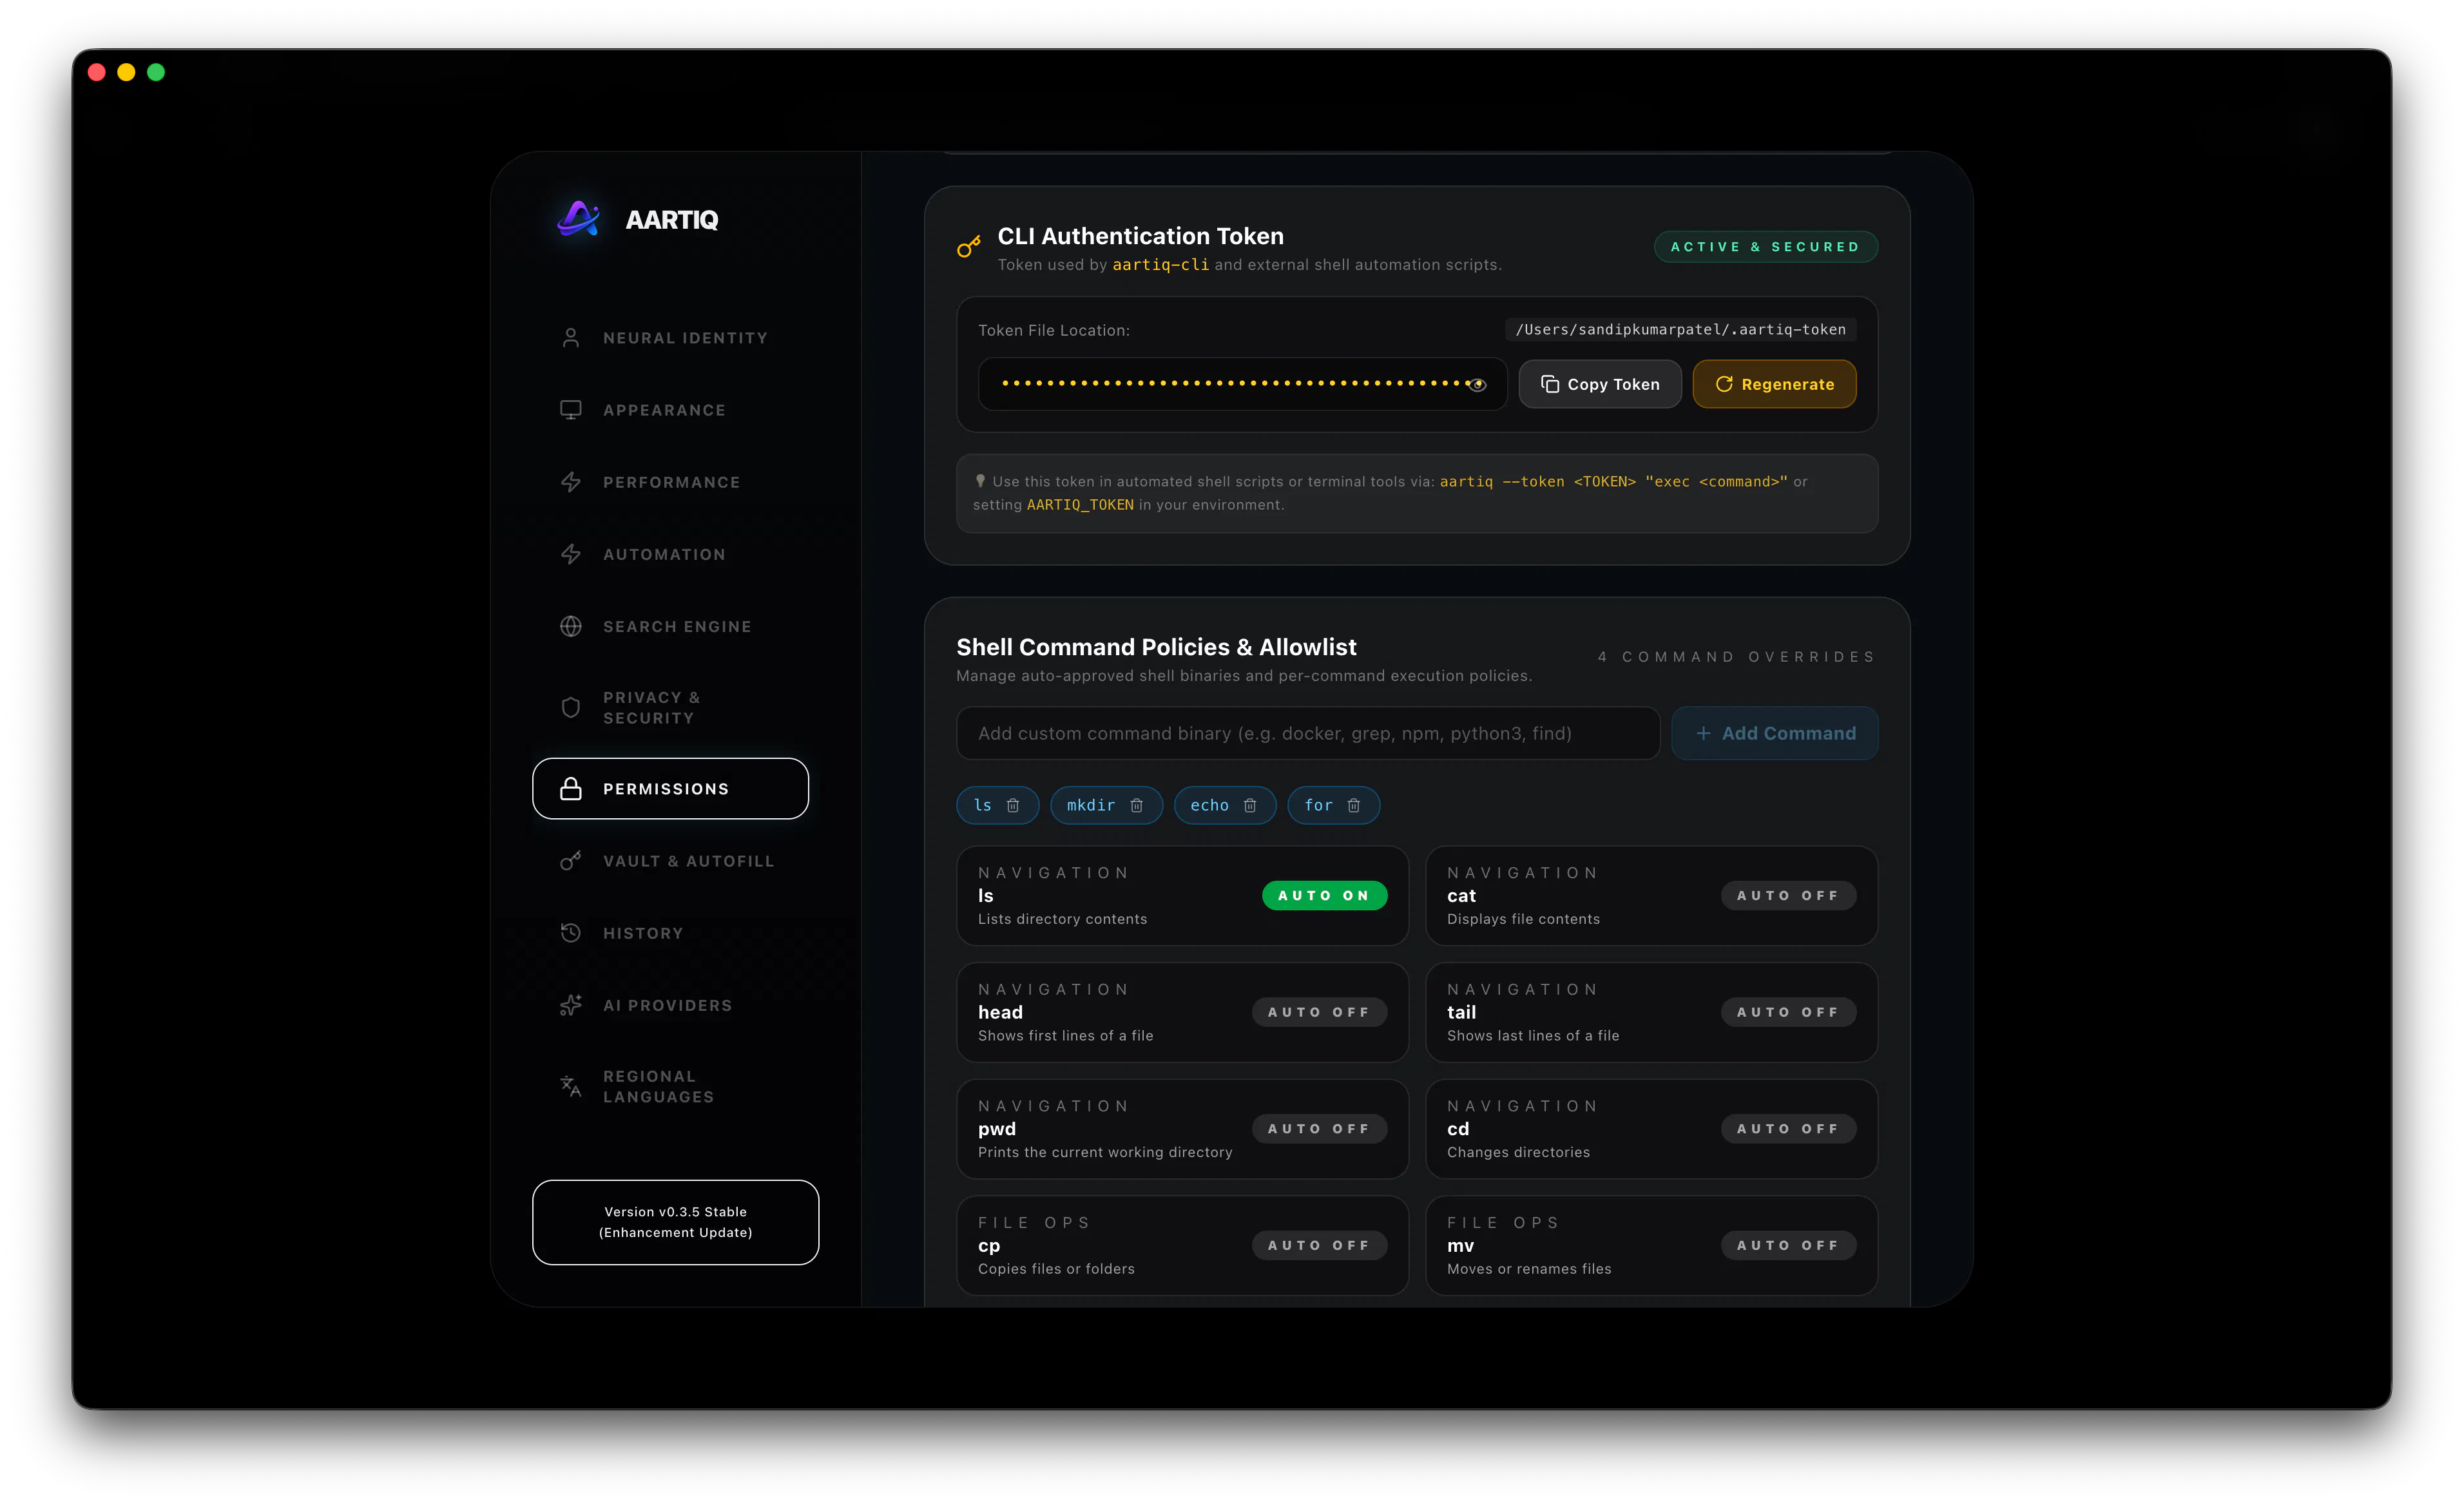Click the 'Token File Location:' label
The image size is (2464, 1505).
(x=1054, y=330)
